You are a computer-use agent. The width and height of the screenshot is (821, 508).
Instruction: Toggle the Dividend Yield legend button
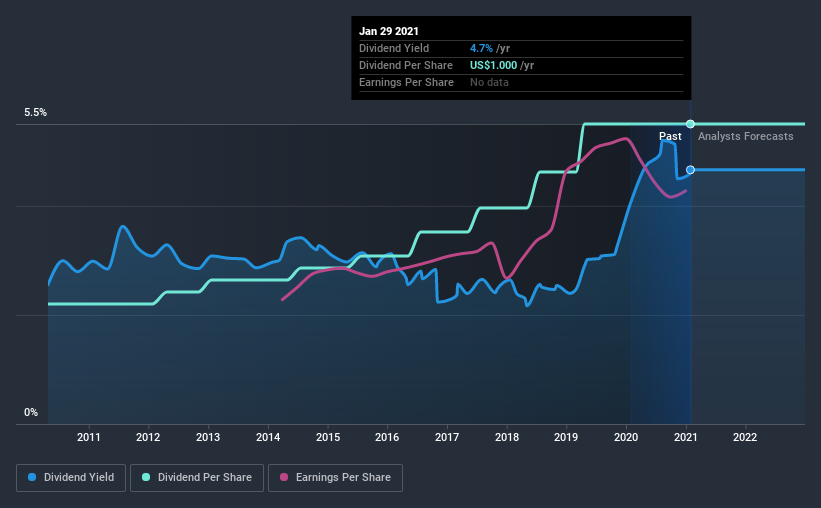point(71,478)
